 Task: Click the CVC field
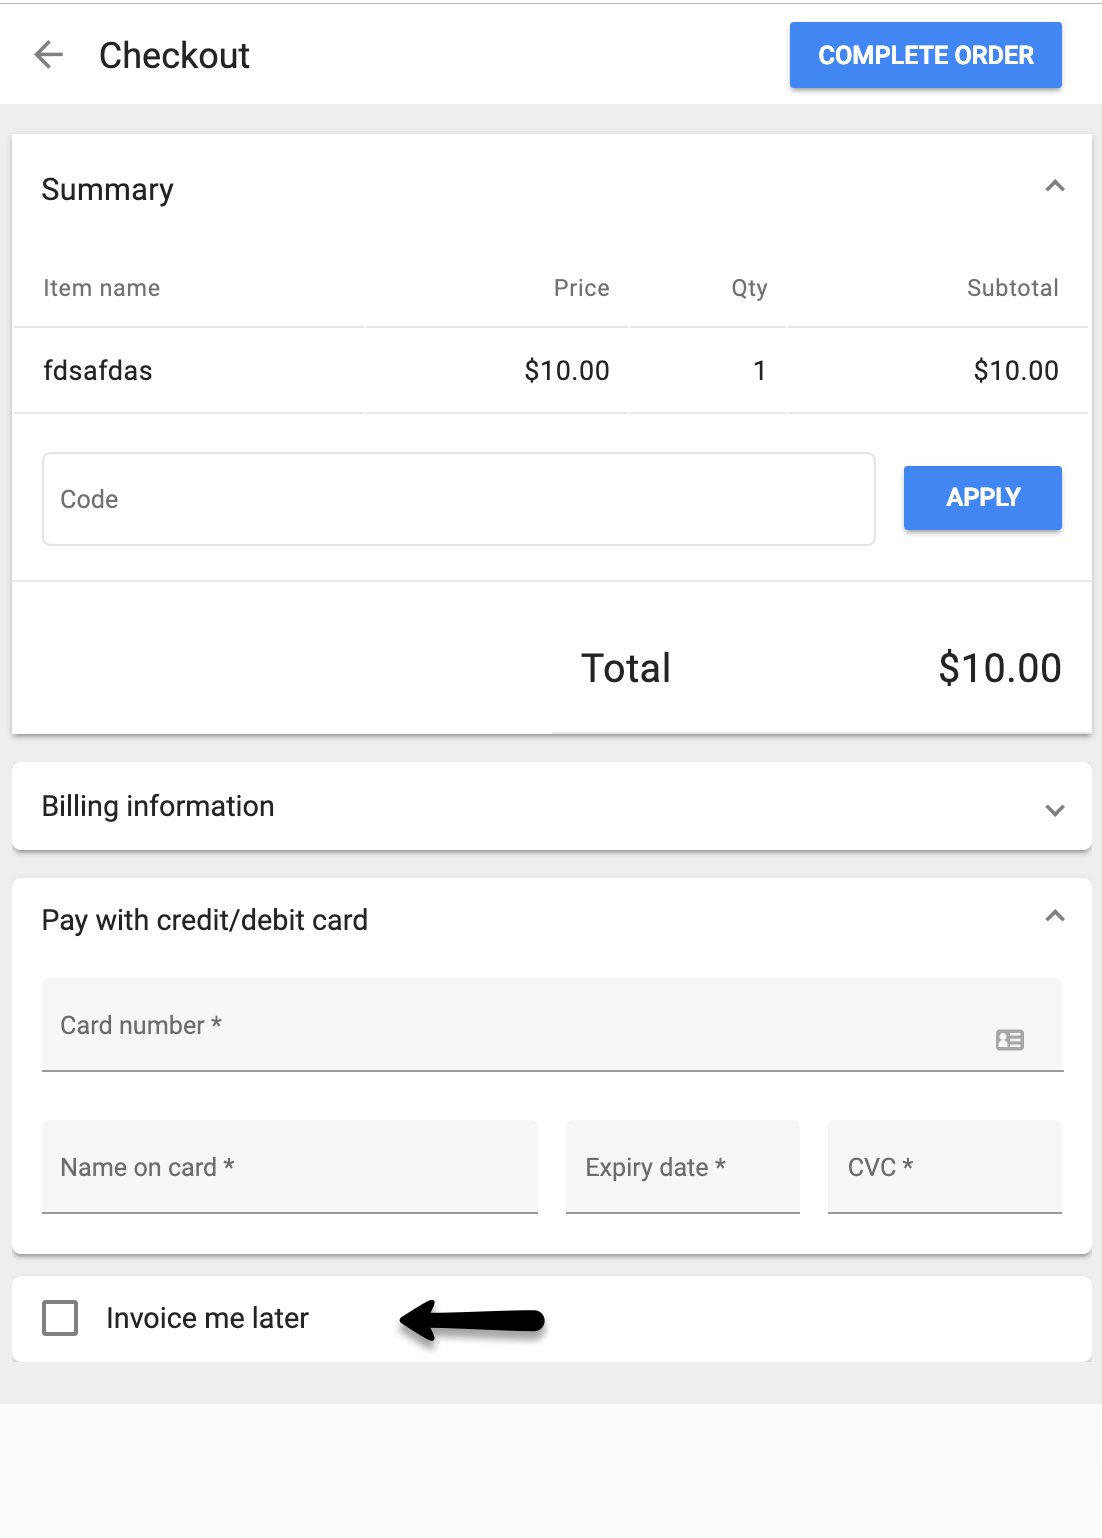[945, 1167]
